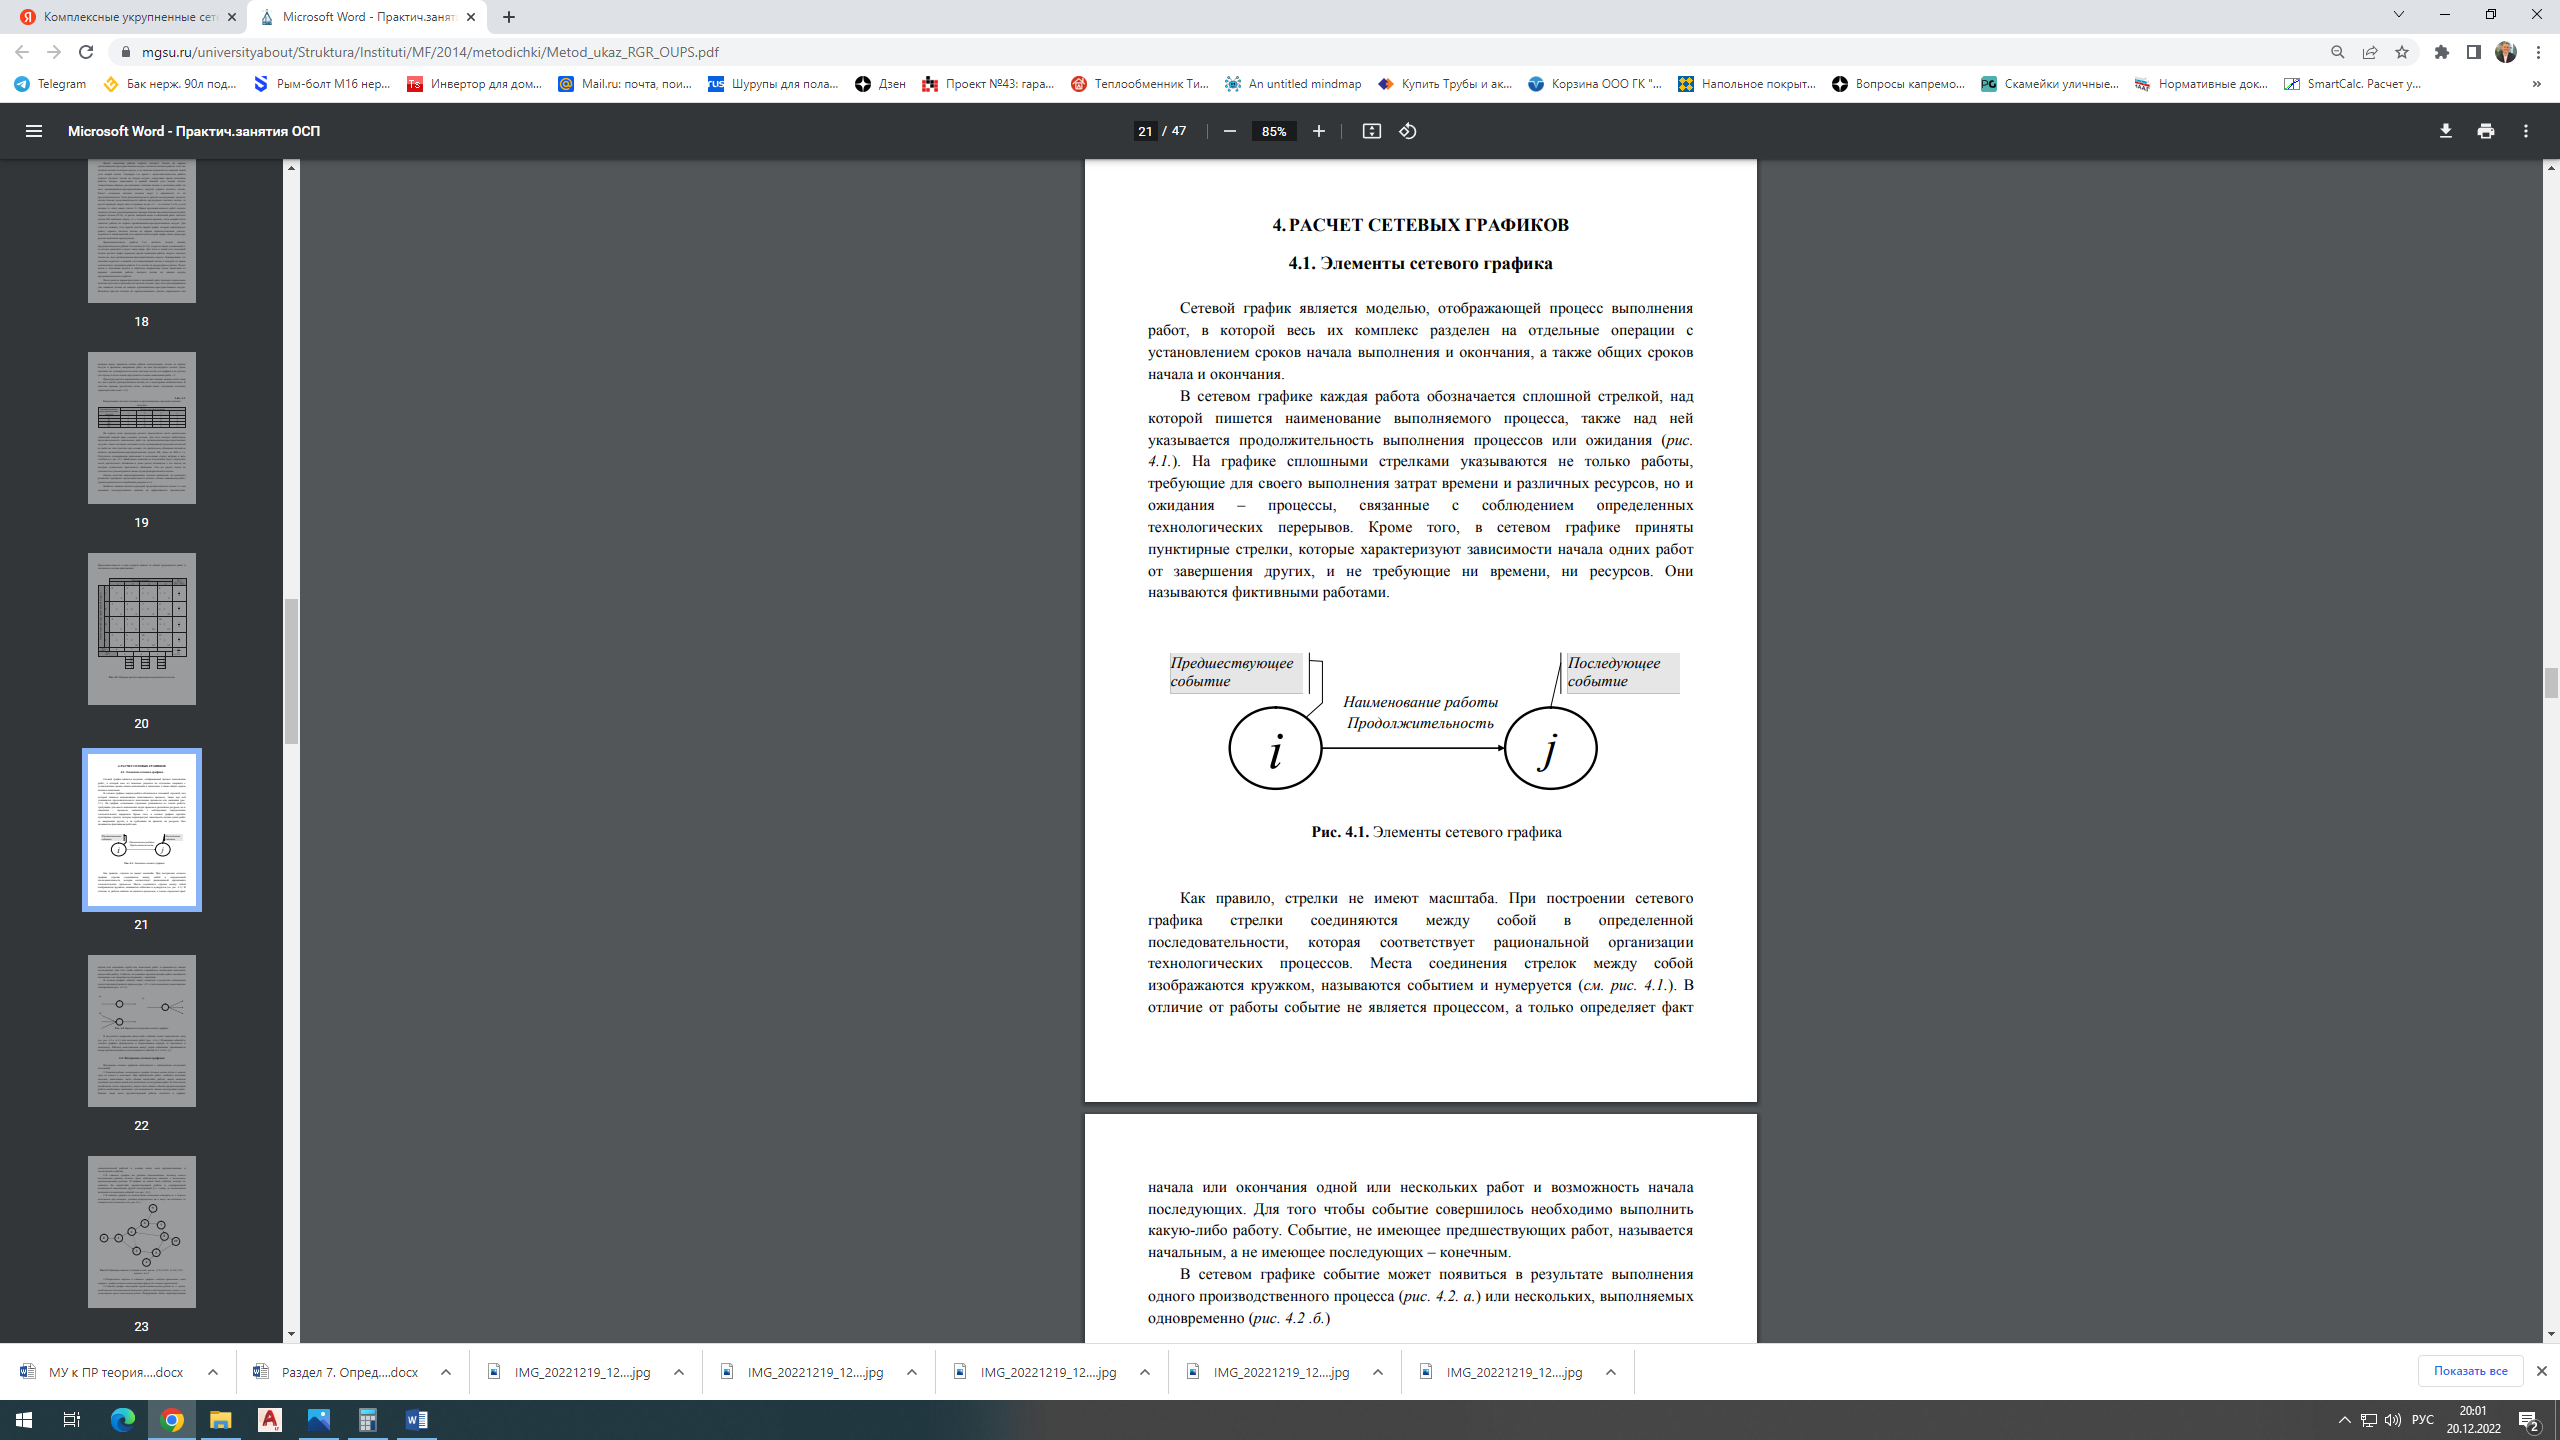Open the Дзен bookmark
This screenshot has height=1440, width=2560.
click(881, 84)
